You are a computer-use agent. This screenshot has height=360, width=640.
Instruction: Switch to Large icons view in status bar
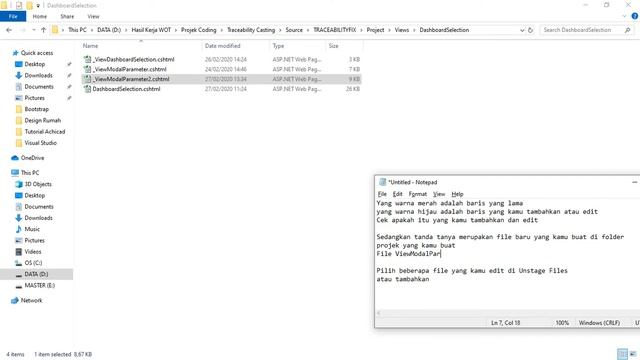(633, 354)
